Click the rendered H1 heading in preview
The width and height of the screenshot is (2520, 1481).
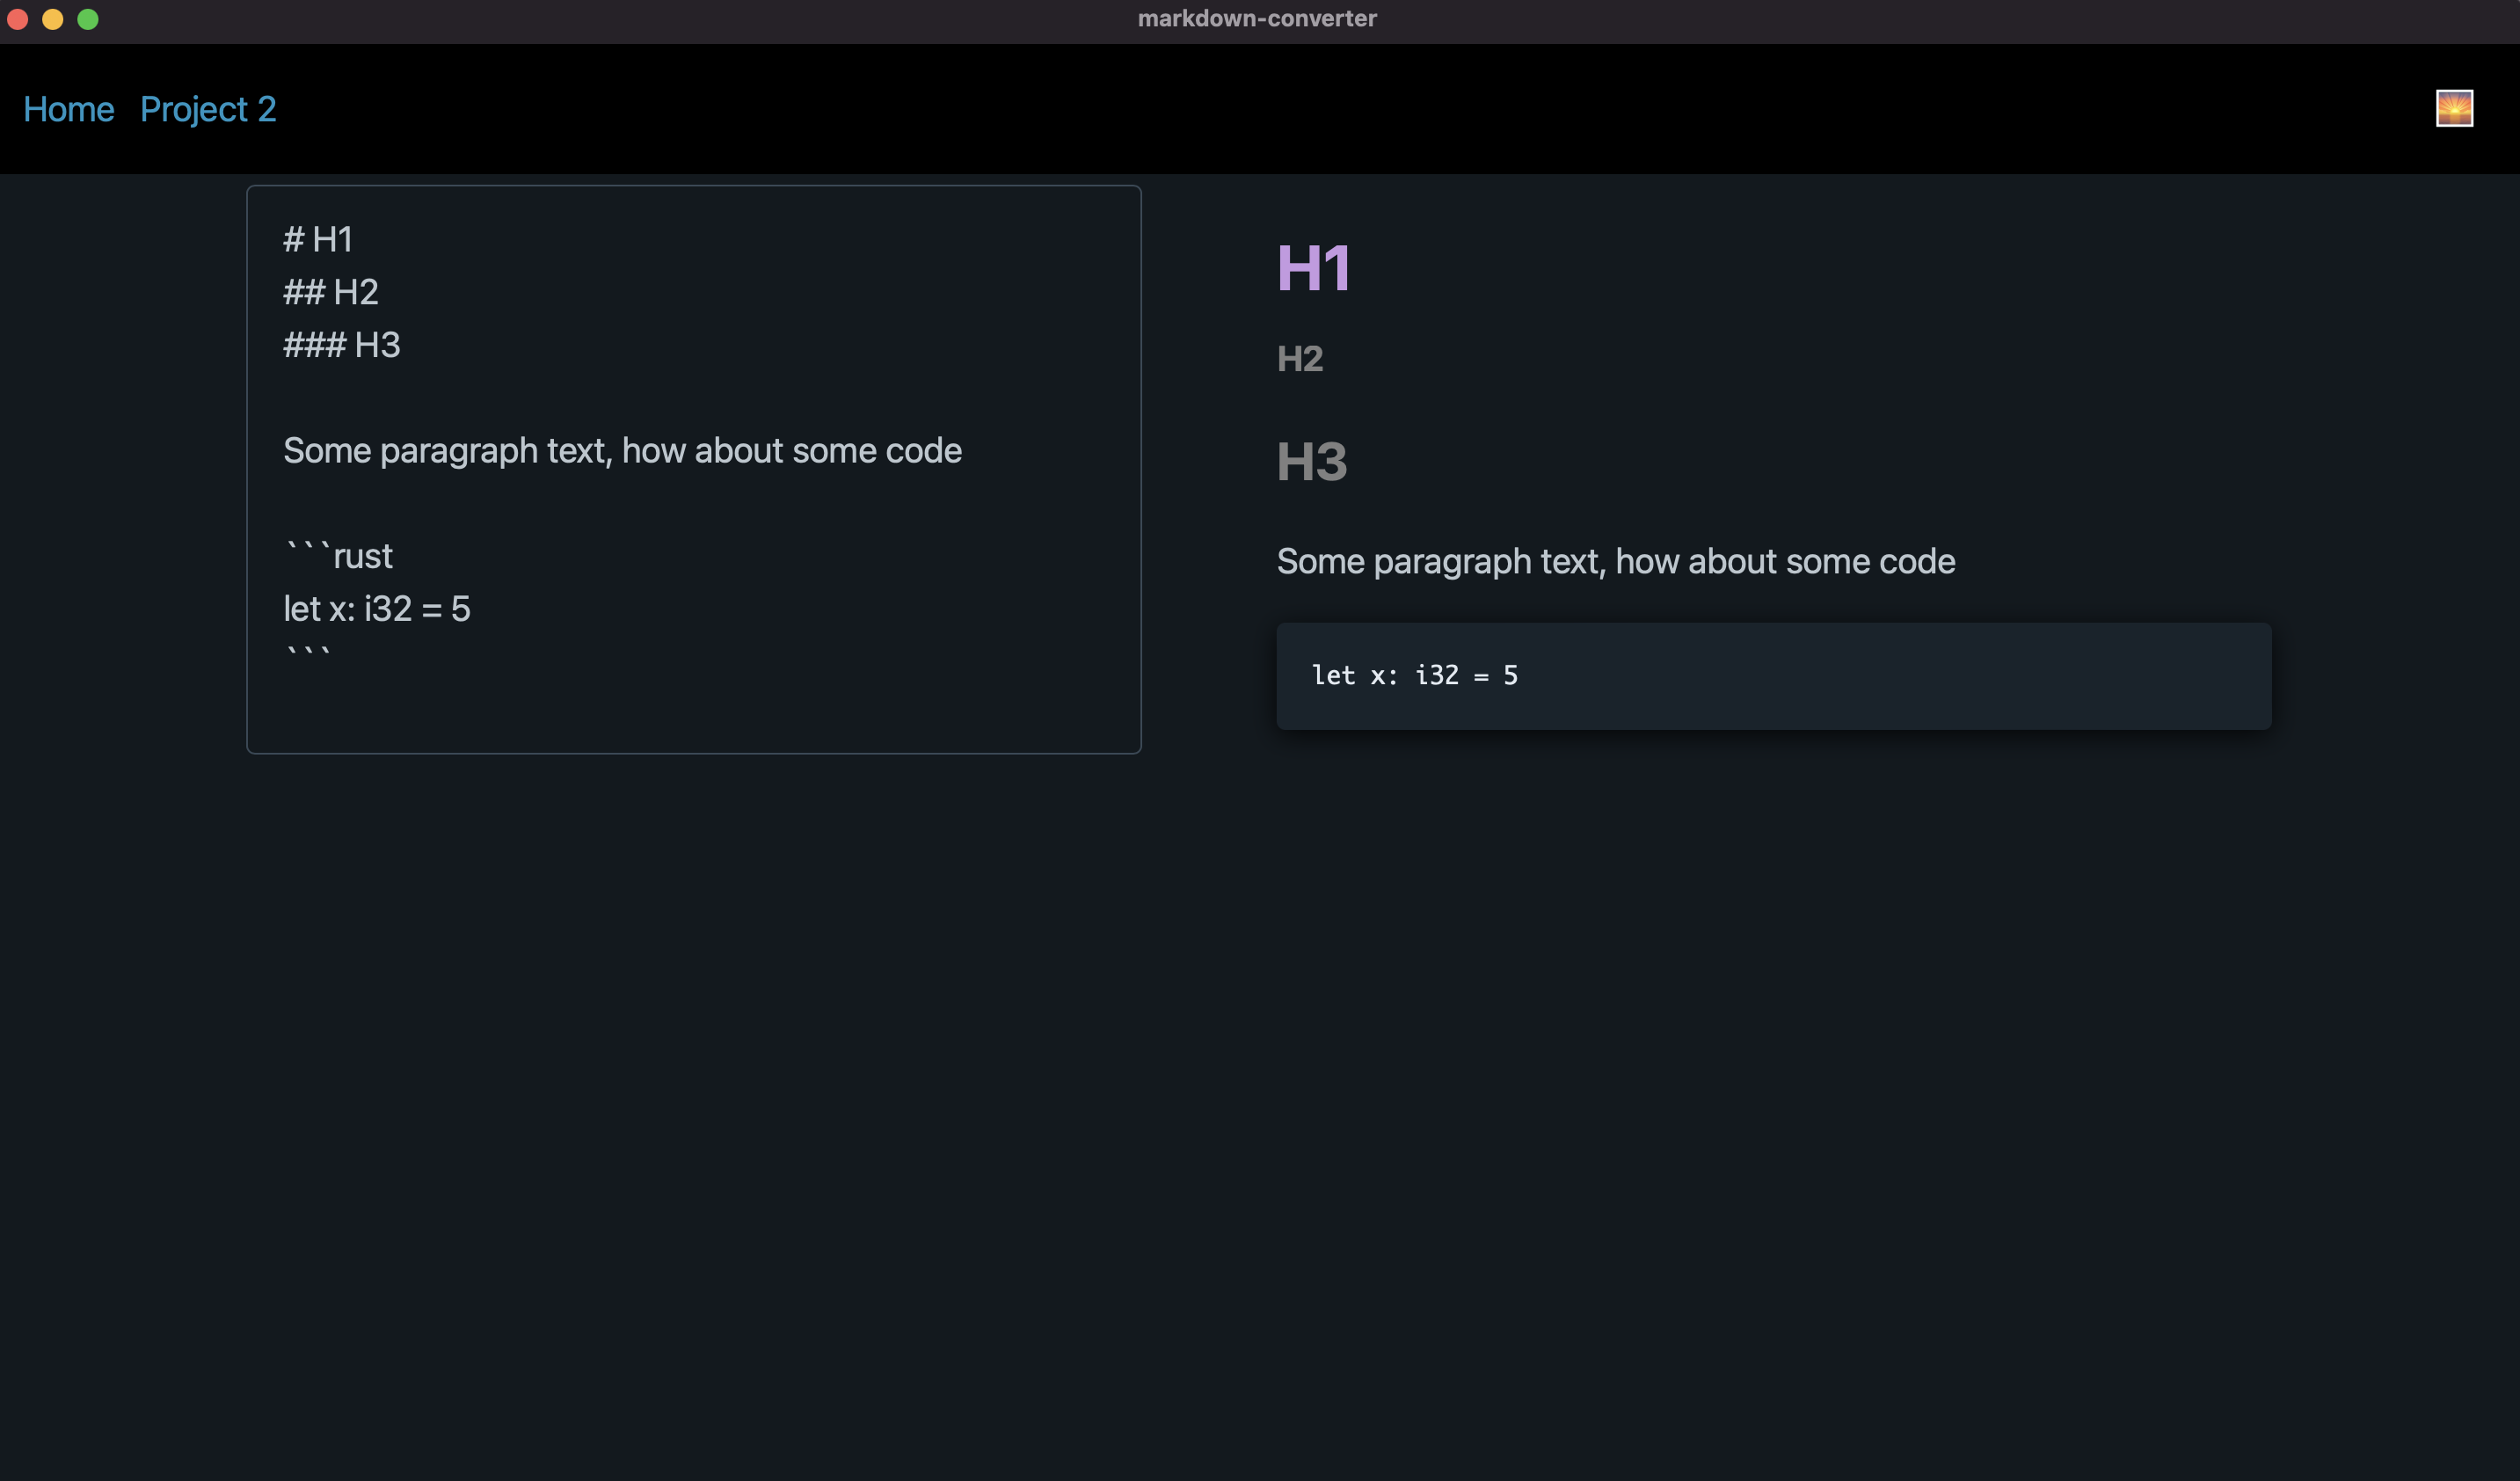(x=1313, y=268)
